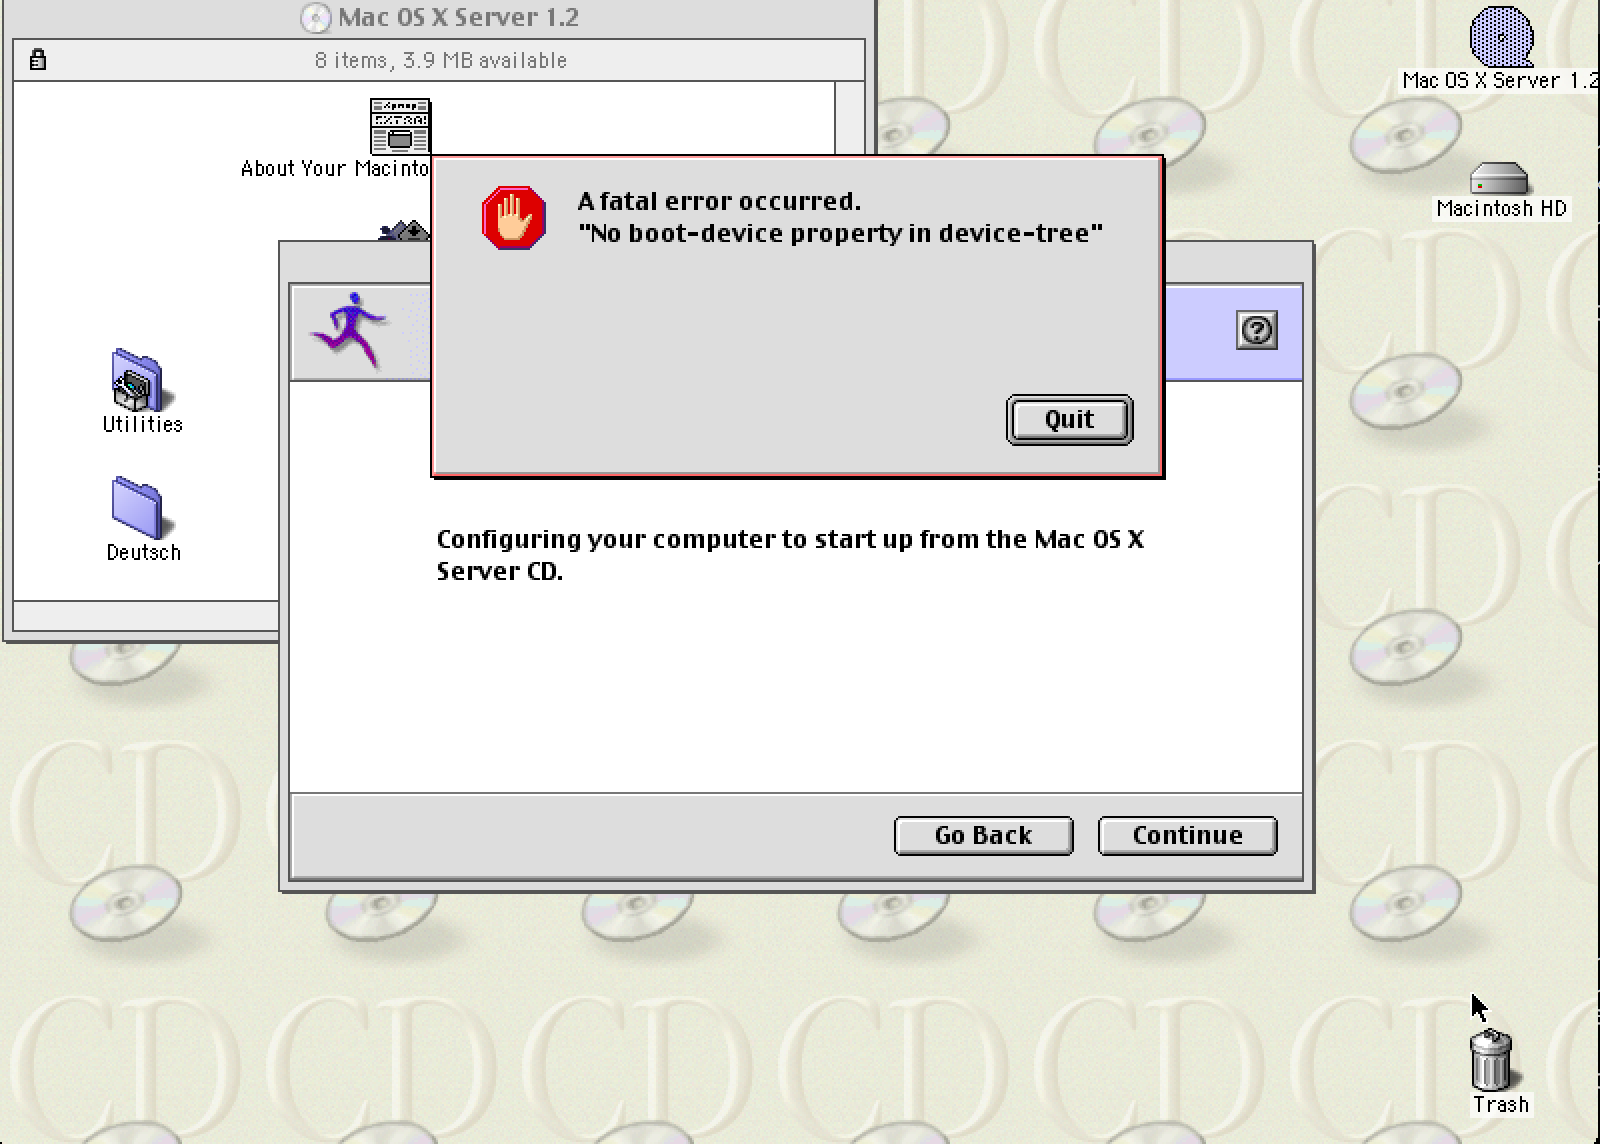Click the Finder window horizontal scrollbar
This screenshot has width=1600, height=1144.
tap(146, 613)
